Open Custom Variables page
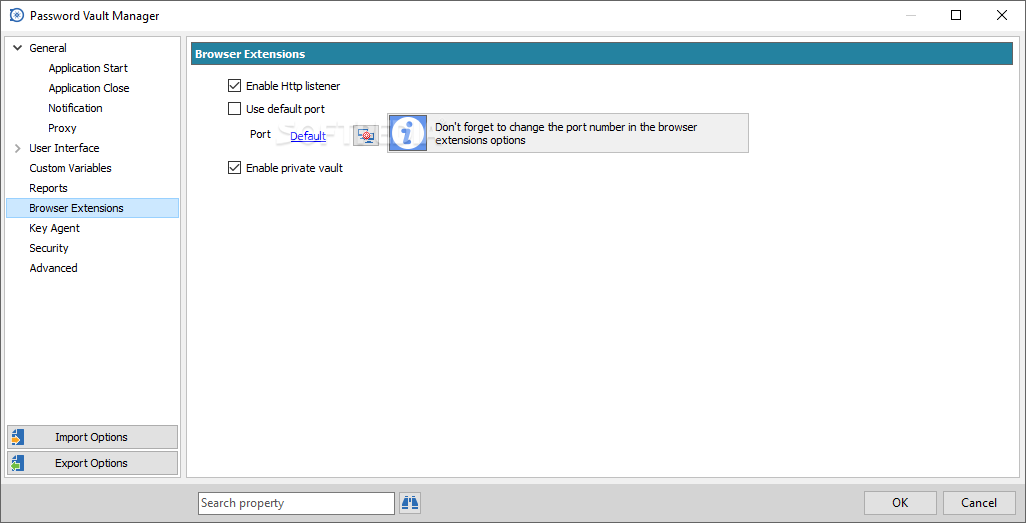This screenshot has width=1026, height=523. pyautogui.click(x=70, y=168)
